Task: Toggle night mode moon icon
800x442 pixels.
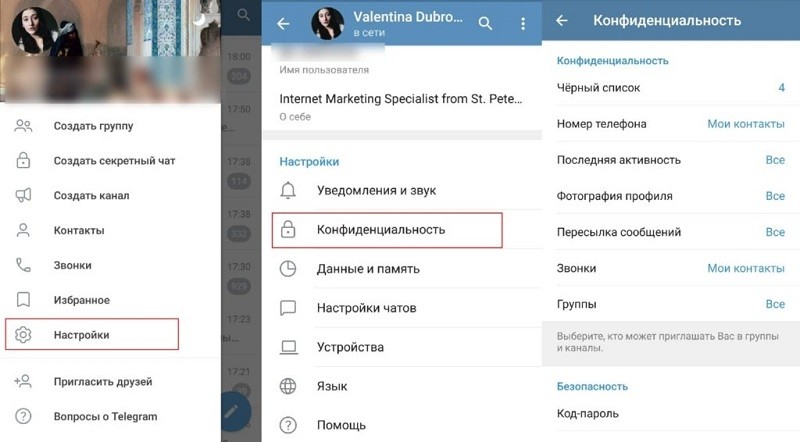Action: pyautogui.click(x=198, y=19)
